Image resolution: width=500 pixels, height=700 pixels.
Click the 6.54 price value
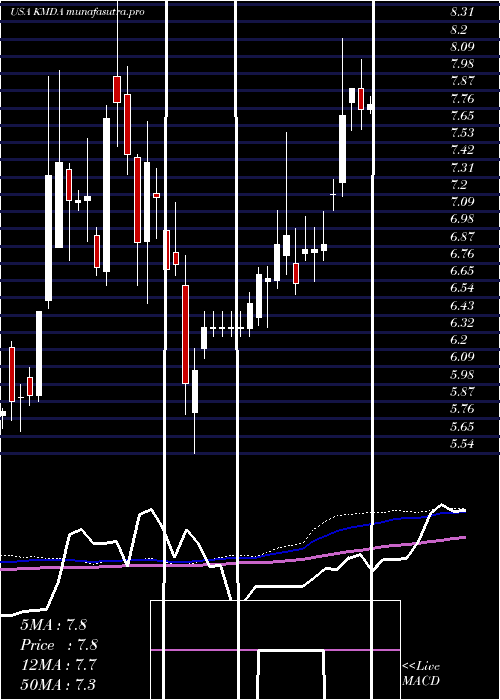click(462, 288)
